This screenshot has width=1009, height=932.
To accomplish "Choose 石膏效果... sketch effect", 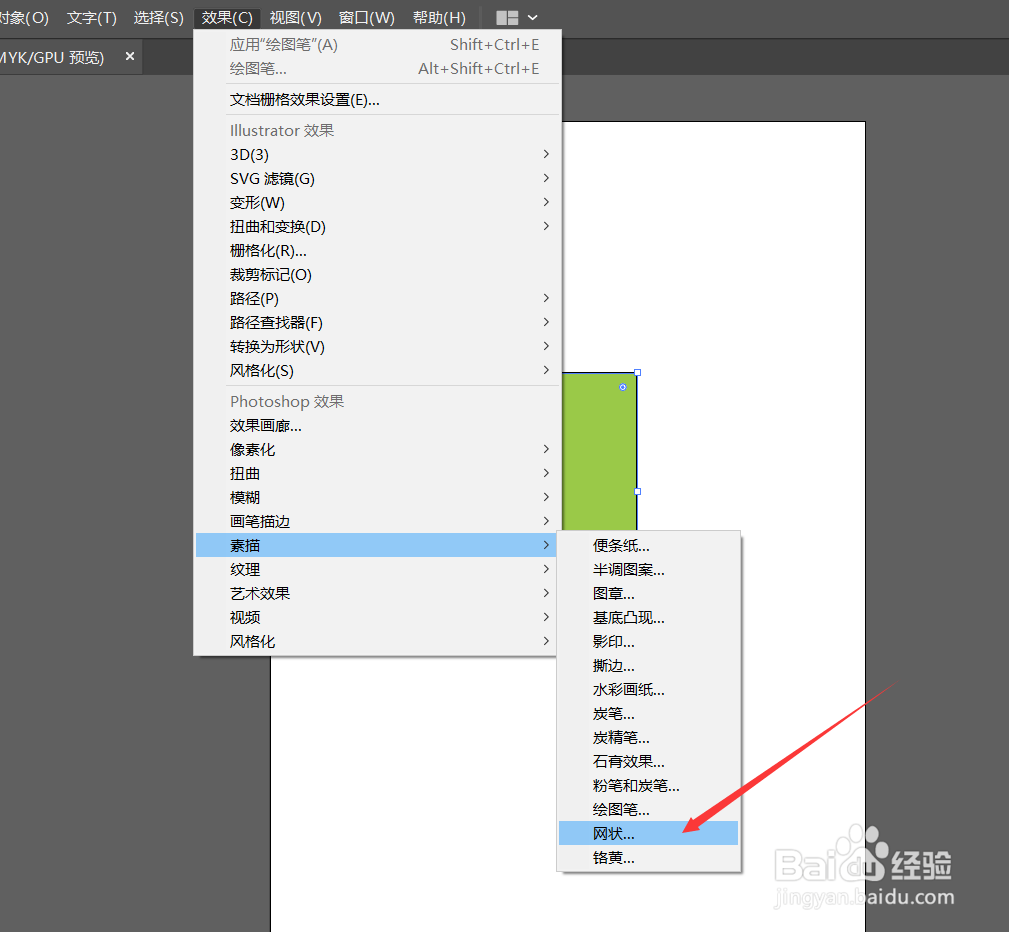I will [x=649, y=761].
